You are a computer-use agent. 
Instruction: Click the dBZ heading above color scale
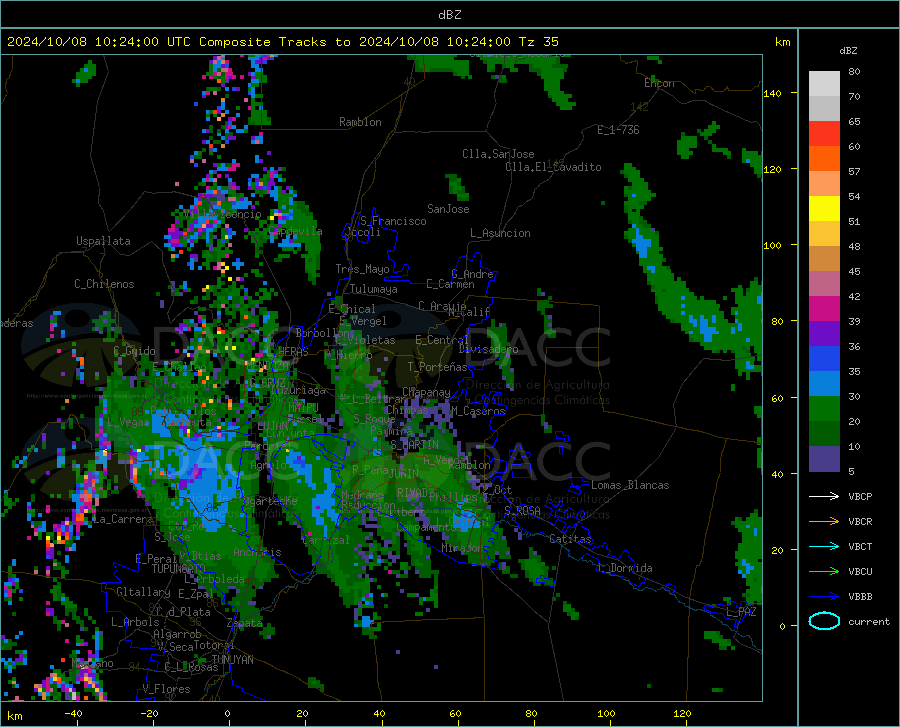click(x=848, y=50)
